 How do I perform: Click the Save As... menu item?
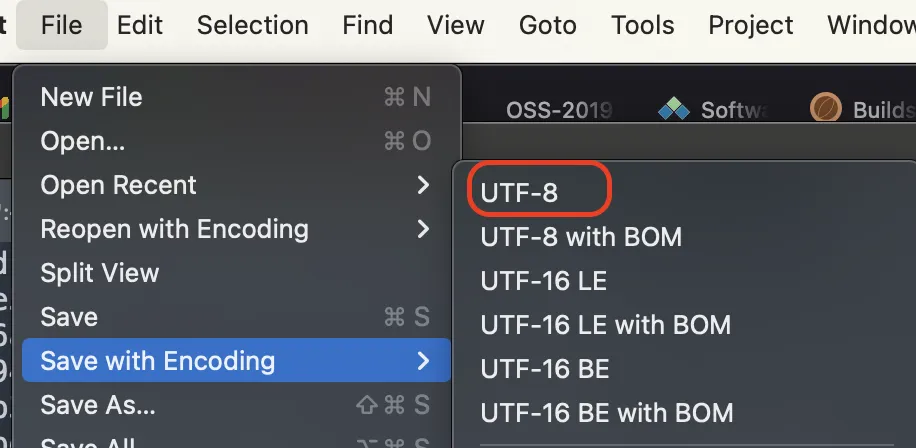pyautogui.click(x=98, y=405)
